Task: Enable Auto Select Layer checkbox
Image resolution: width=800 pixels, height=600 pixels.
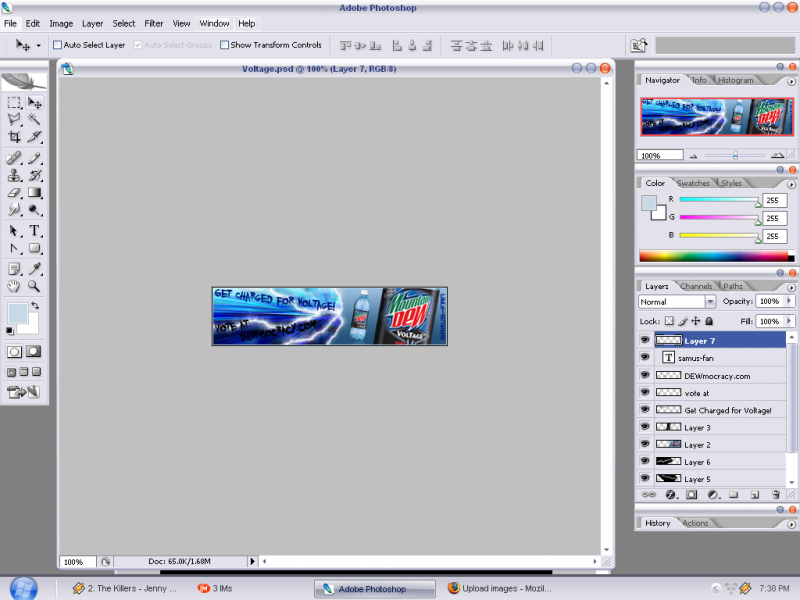Action: (58, 45)
